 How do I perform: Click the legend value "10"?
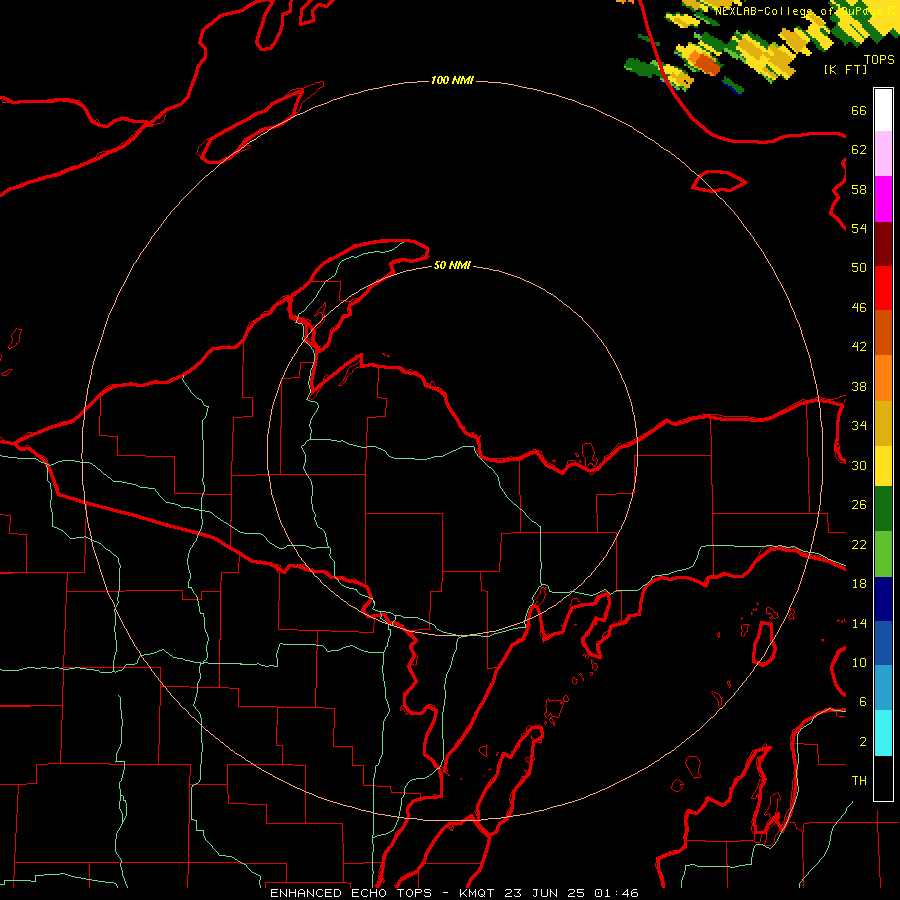pos(859,662)
